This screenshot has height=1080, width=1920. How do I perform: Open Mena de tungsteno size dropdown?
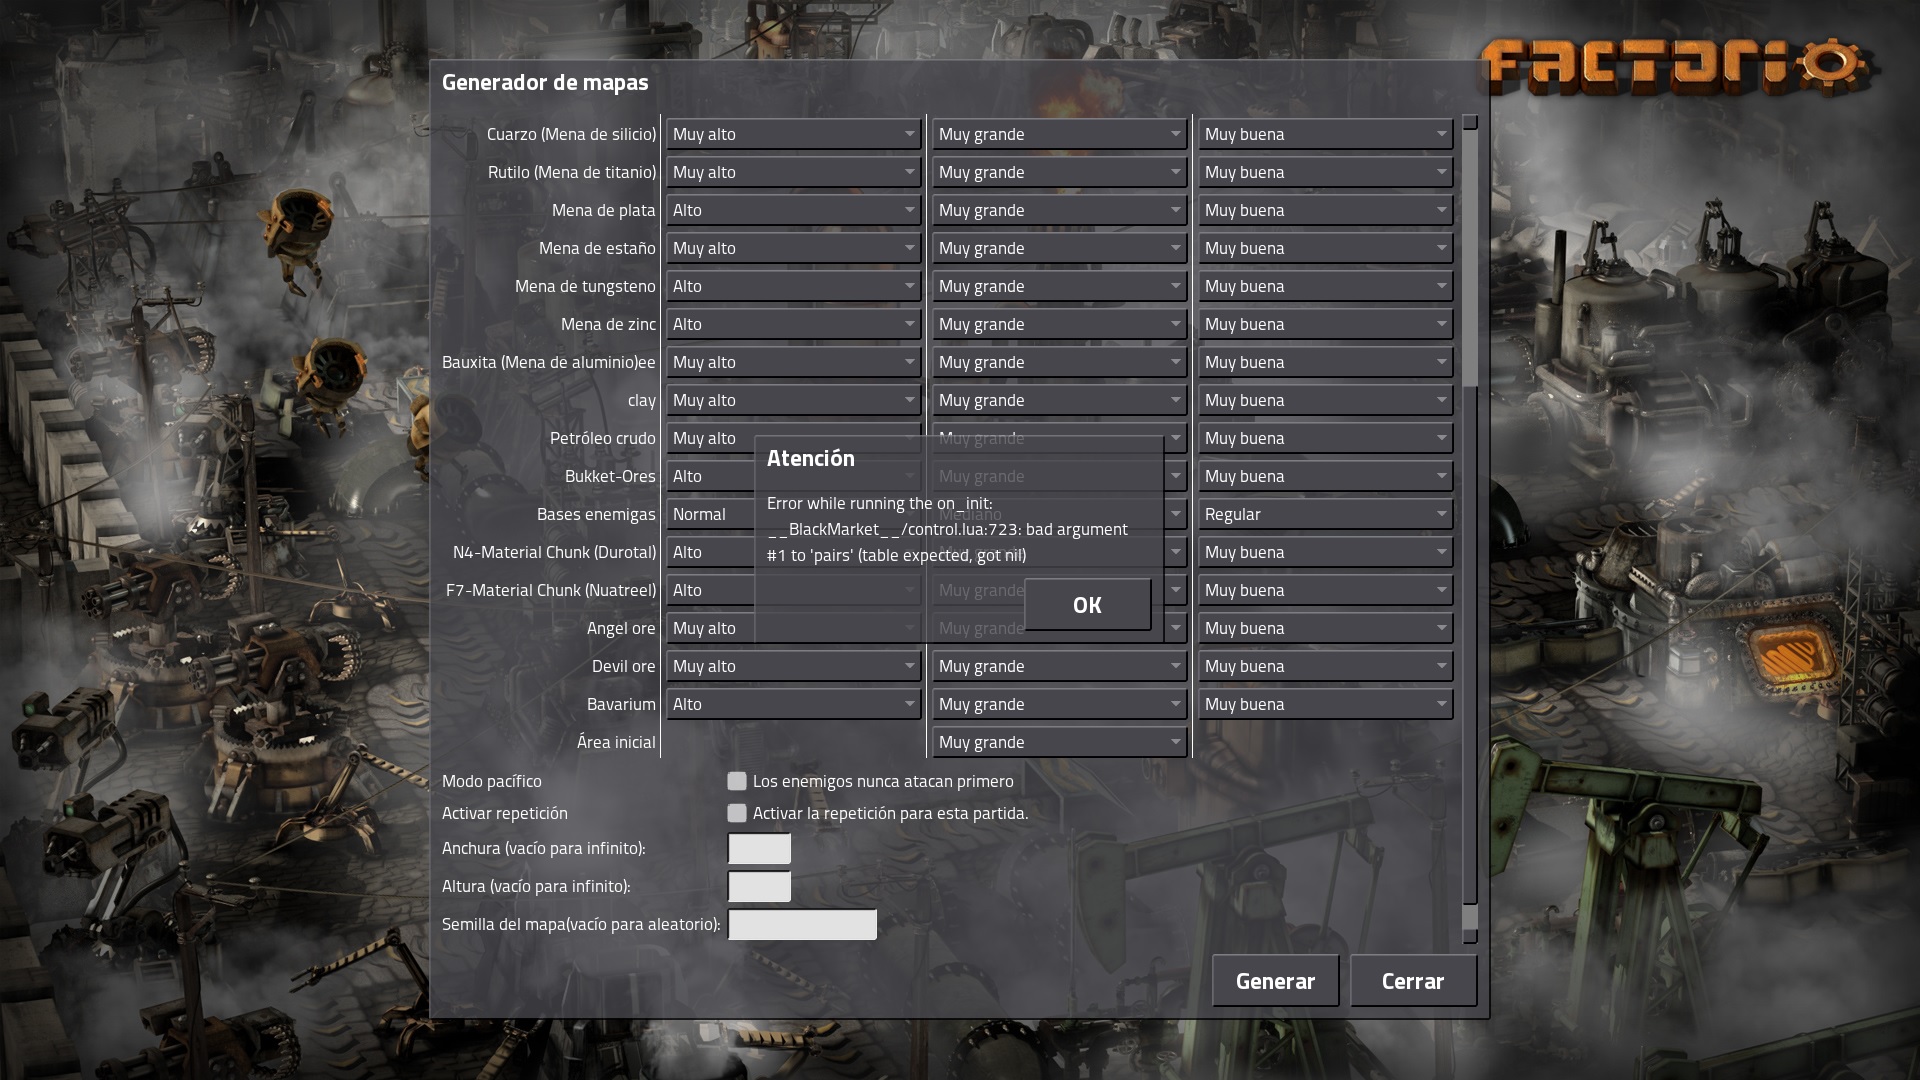[1060, 286]
